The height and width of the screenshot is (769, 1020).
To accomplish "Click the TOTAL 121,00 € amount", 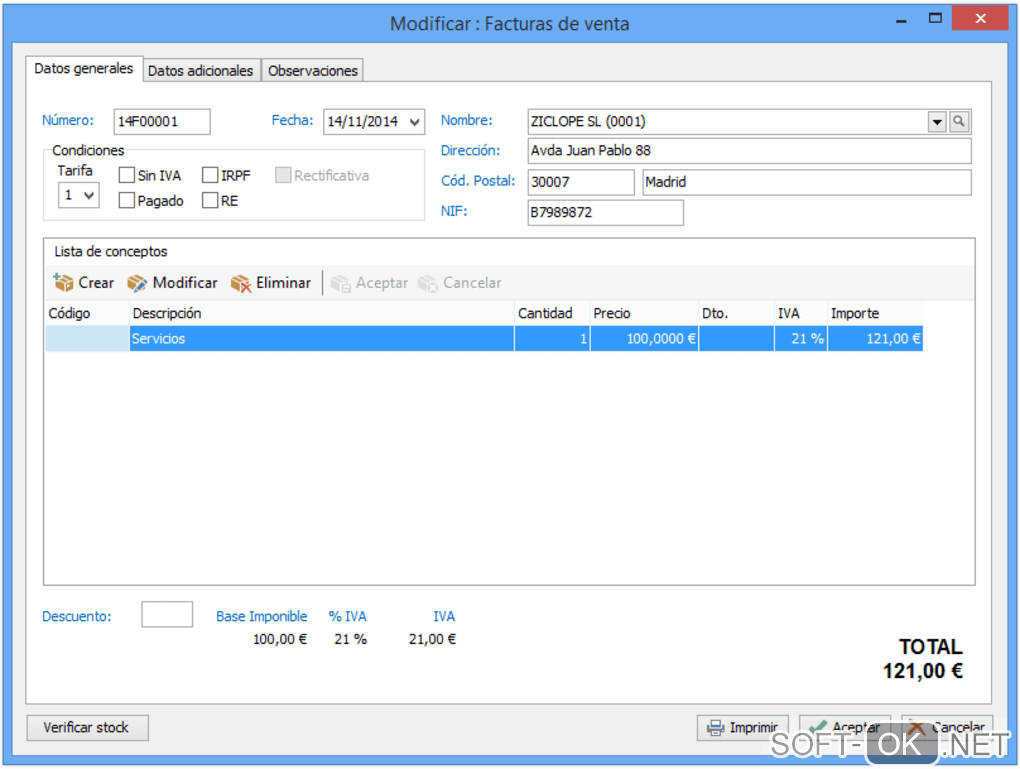I will pos(922,671).
